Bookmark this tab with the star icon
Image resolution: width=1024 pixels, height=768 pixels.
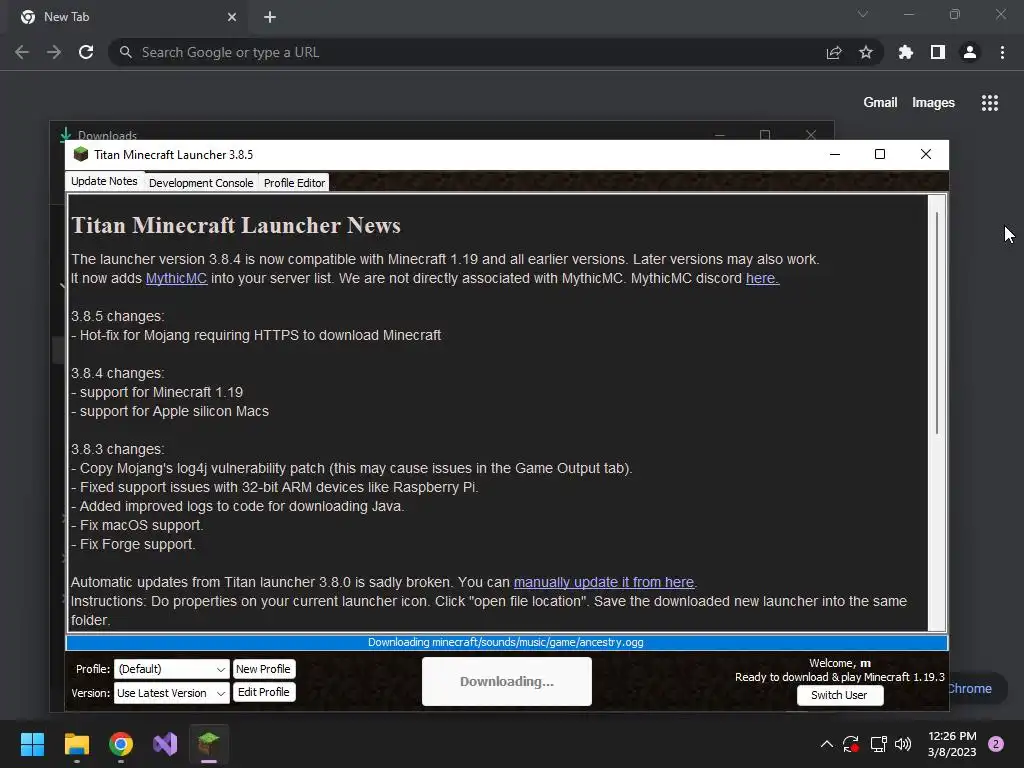[x=866, y=52]
